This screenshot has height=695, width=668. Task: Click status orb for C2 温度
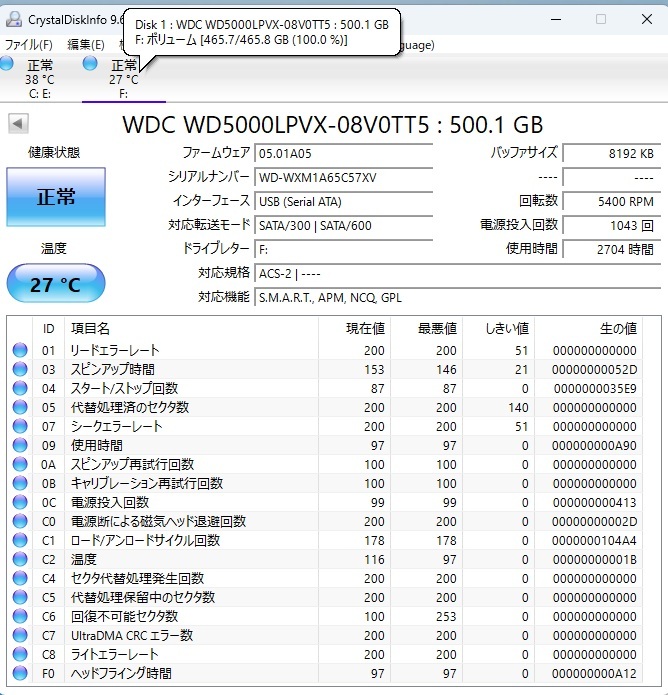[x=20, y=559]
